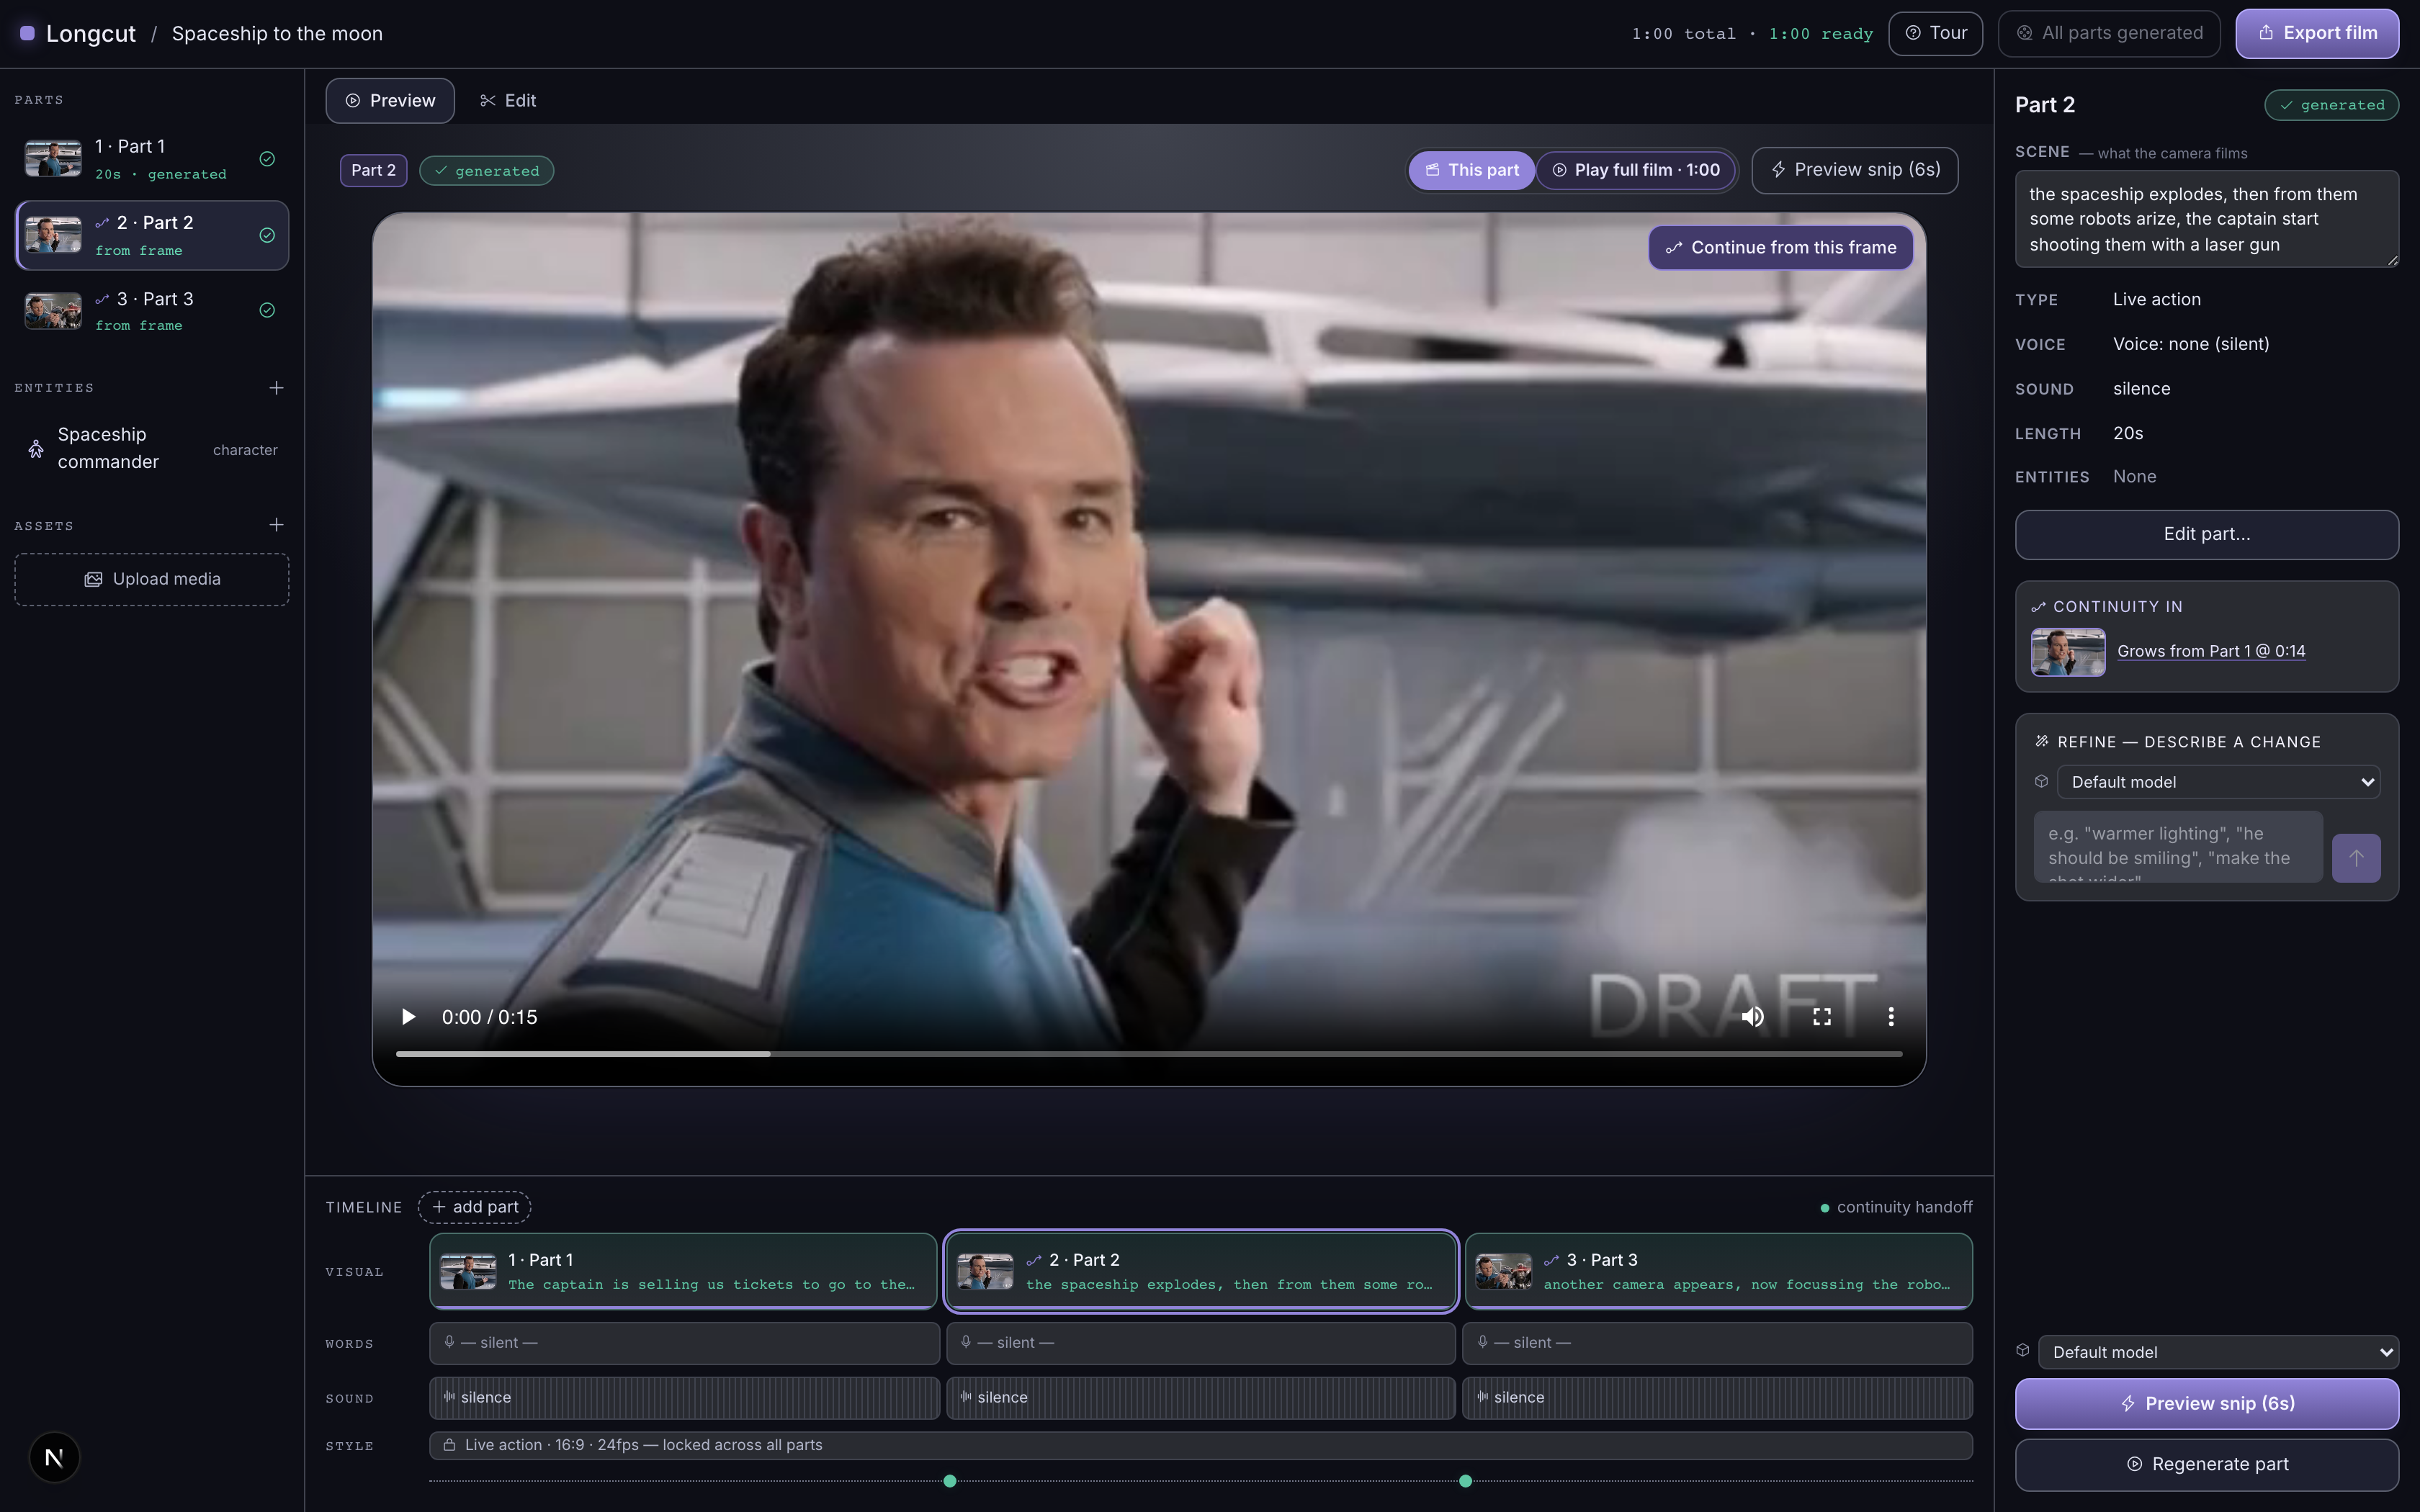
Task: Click the Part 1 generated check icon
Action: click(267, 159)
